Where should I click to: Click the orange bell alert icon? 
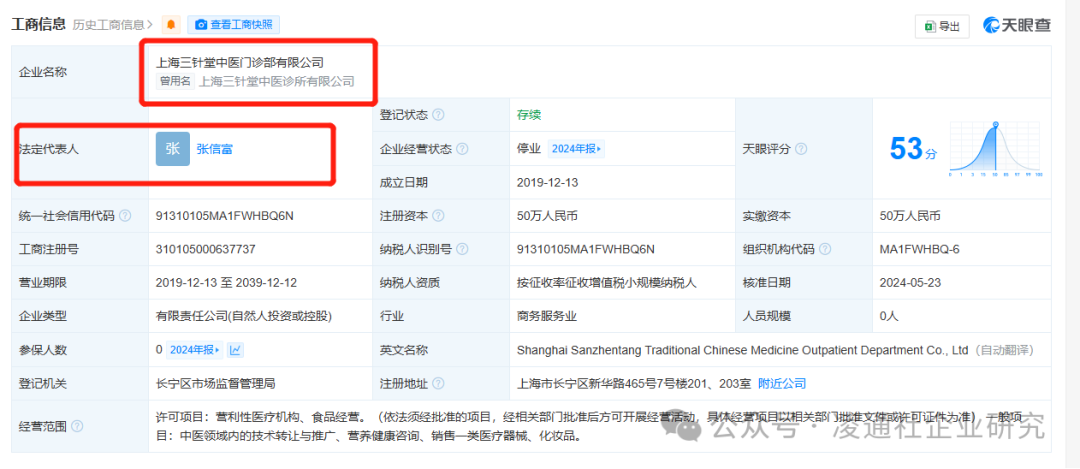pos(171,25)
